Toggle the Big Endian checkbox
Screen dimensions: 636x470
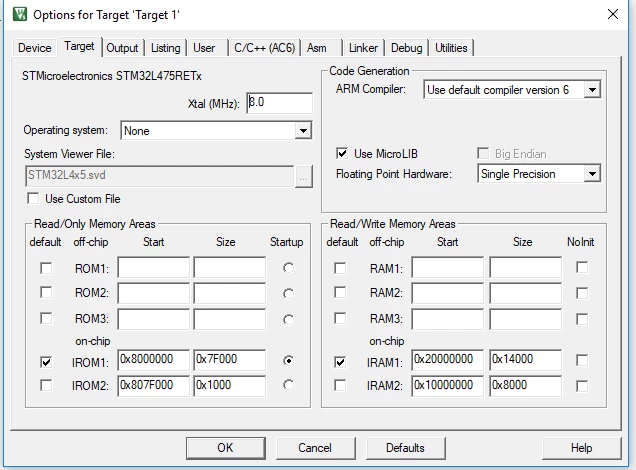483,154
